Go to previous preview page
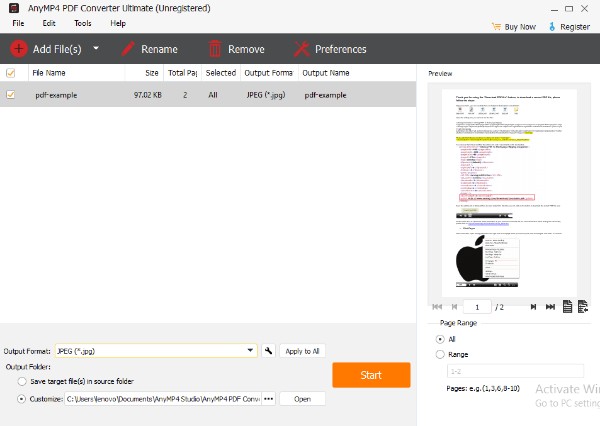600x426 pixels. [454, 307]
